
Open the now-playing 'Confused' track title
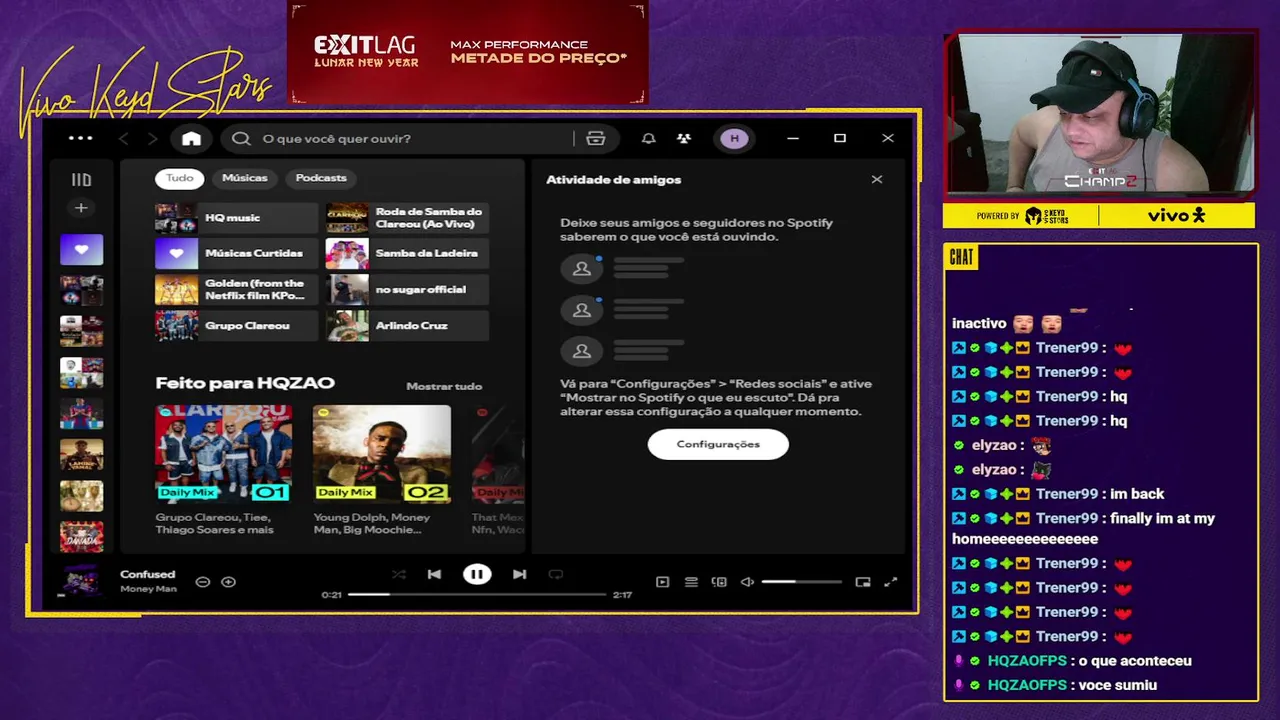pyautogui.click(x=148, y=574)
